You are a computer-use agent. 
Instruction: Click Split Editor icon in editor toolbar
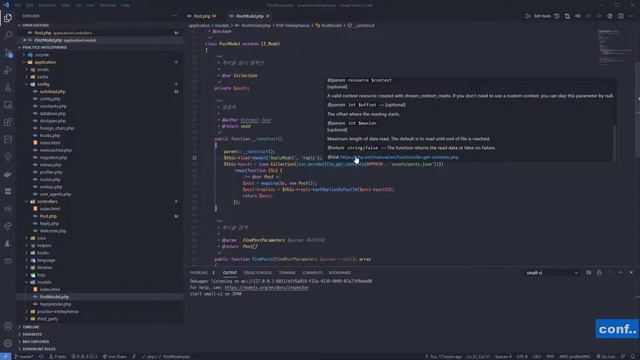620,16
